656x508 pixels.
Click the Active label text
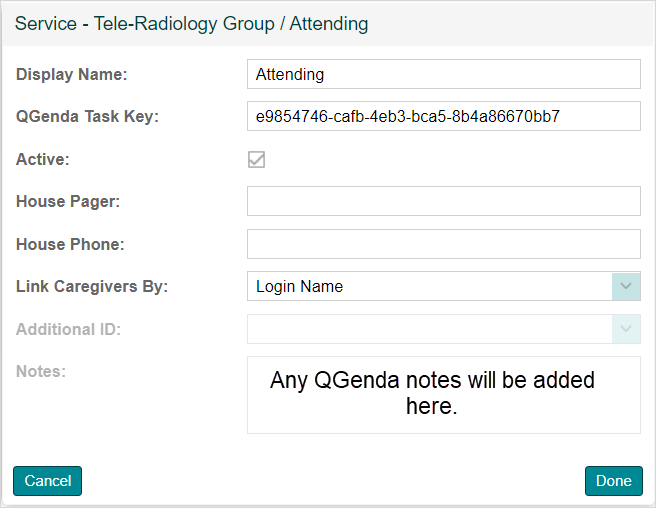[43, 159]
